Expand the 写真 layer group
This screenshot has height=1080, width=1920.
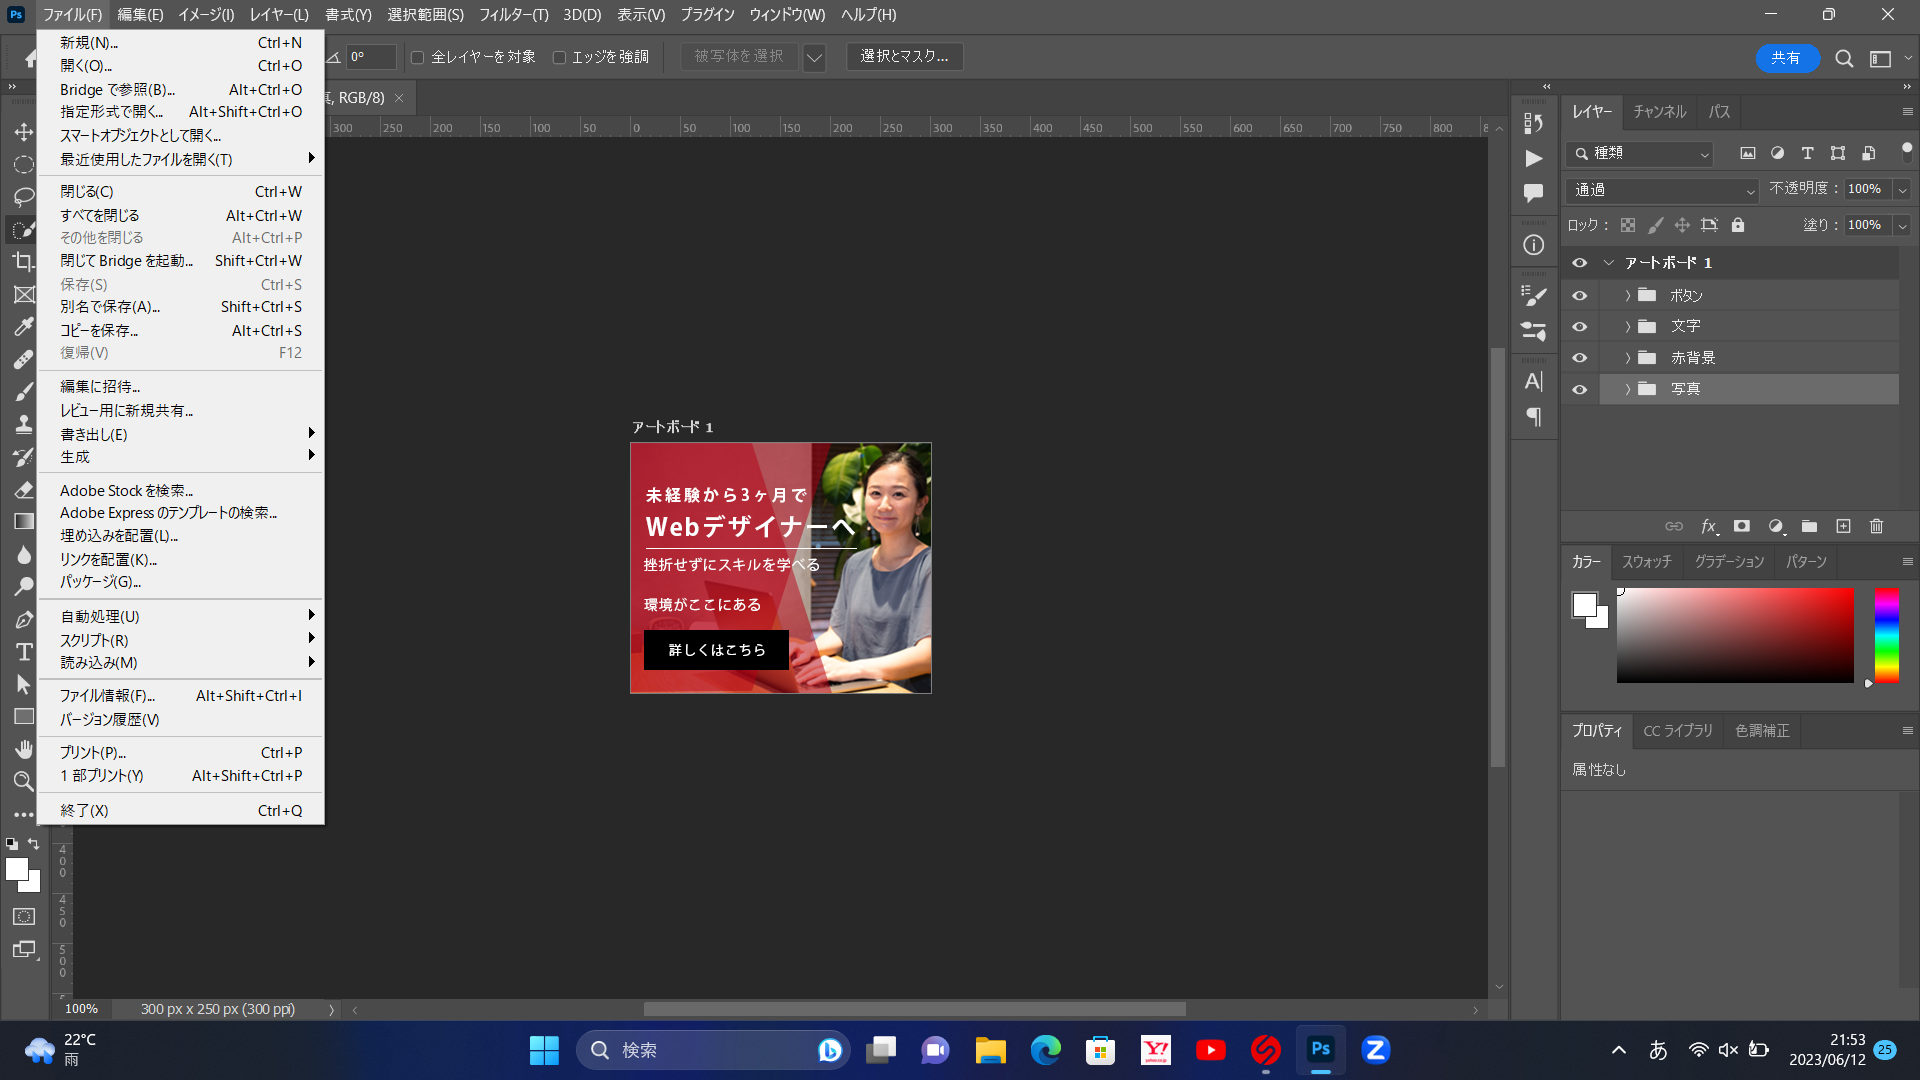click(x=1627, y=389)
